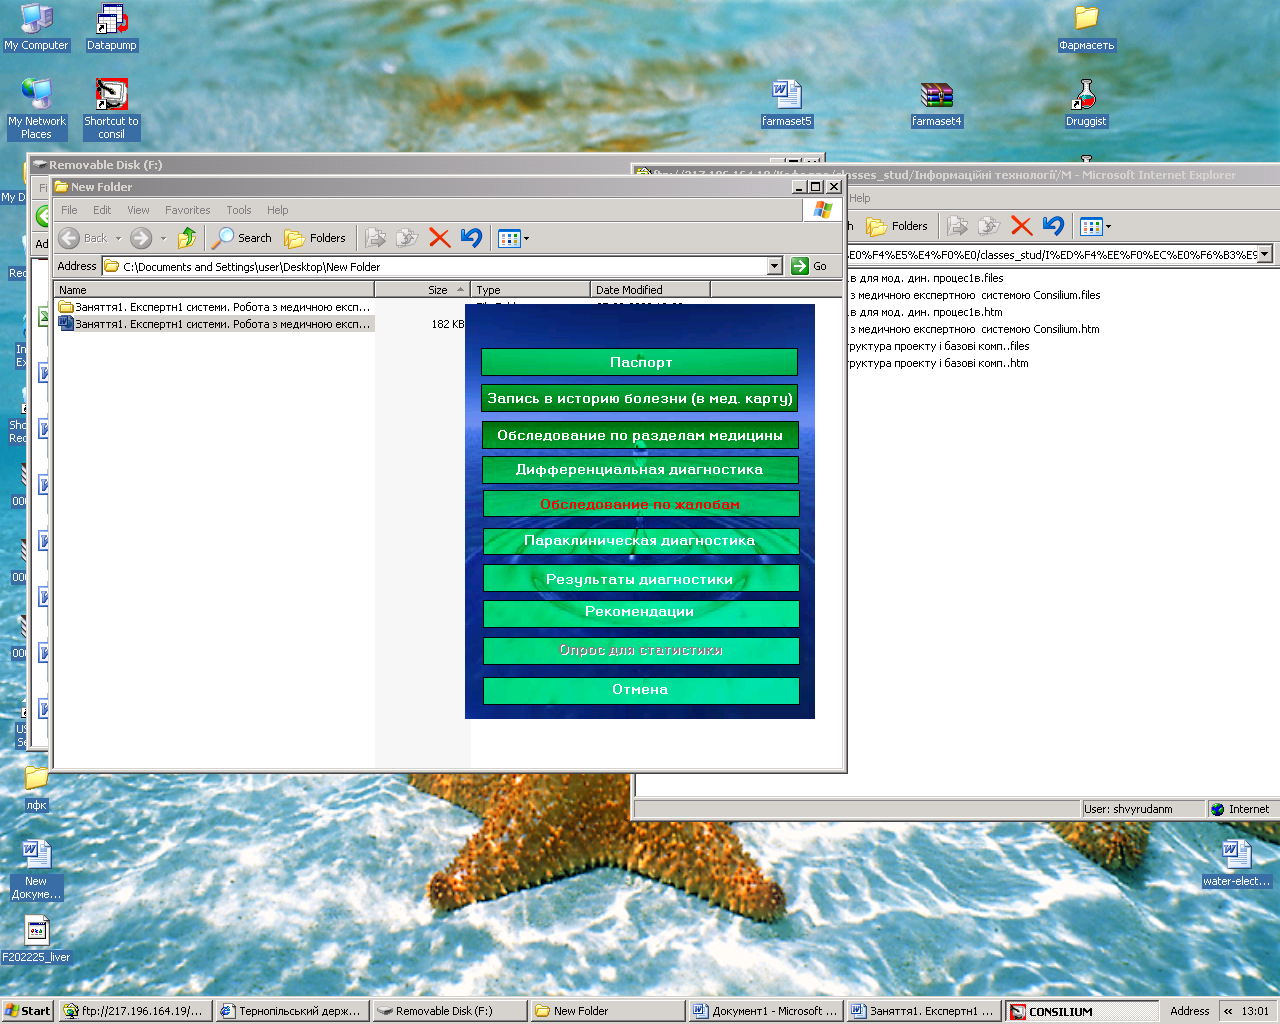Select the Заняття1 folder row in file list
This screenshot has width=1280, height=1024.
click(215, 307)
